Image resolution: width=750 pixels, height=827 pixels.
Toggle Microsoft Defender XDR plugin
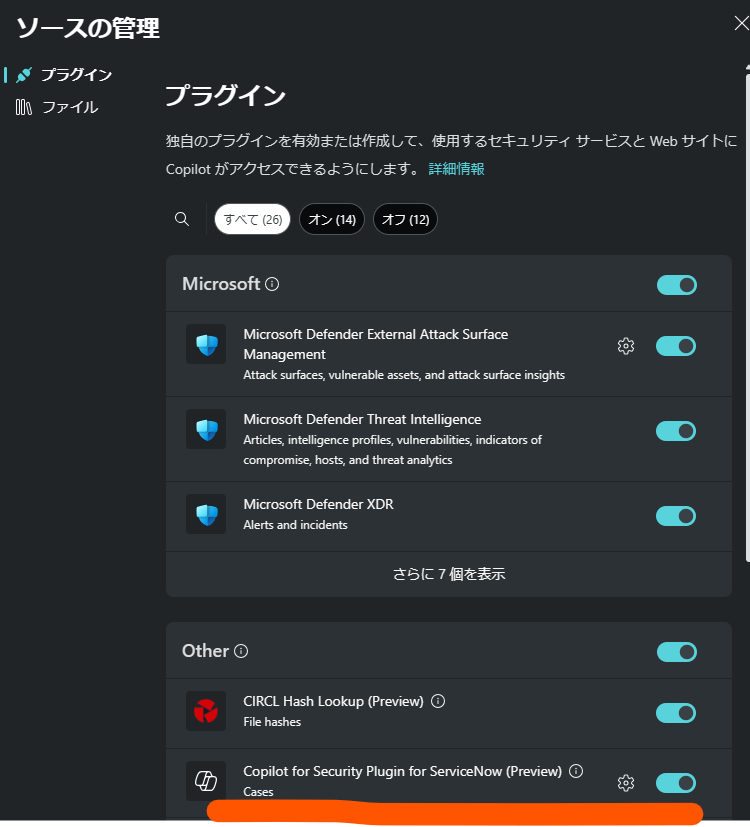point(676,516)
